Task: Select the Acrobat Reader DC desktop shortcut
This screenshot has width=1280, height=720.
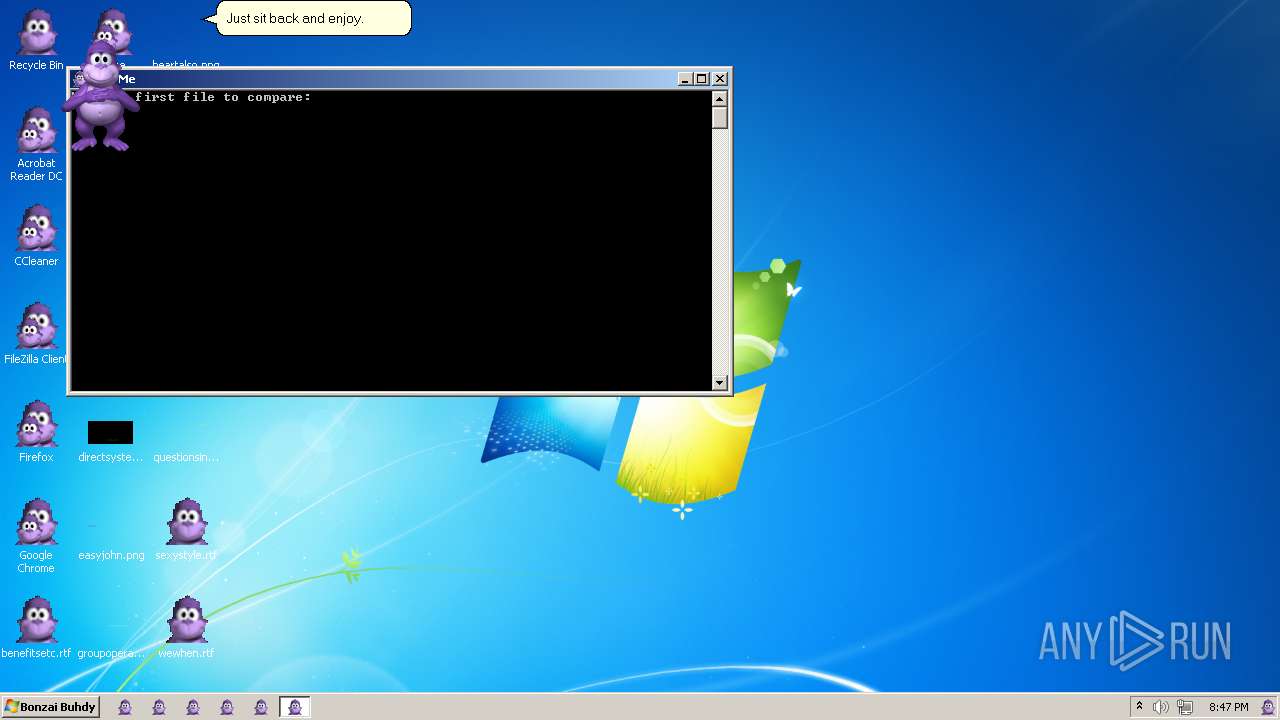Action: 36,144
